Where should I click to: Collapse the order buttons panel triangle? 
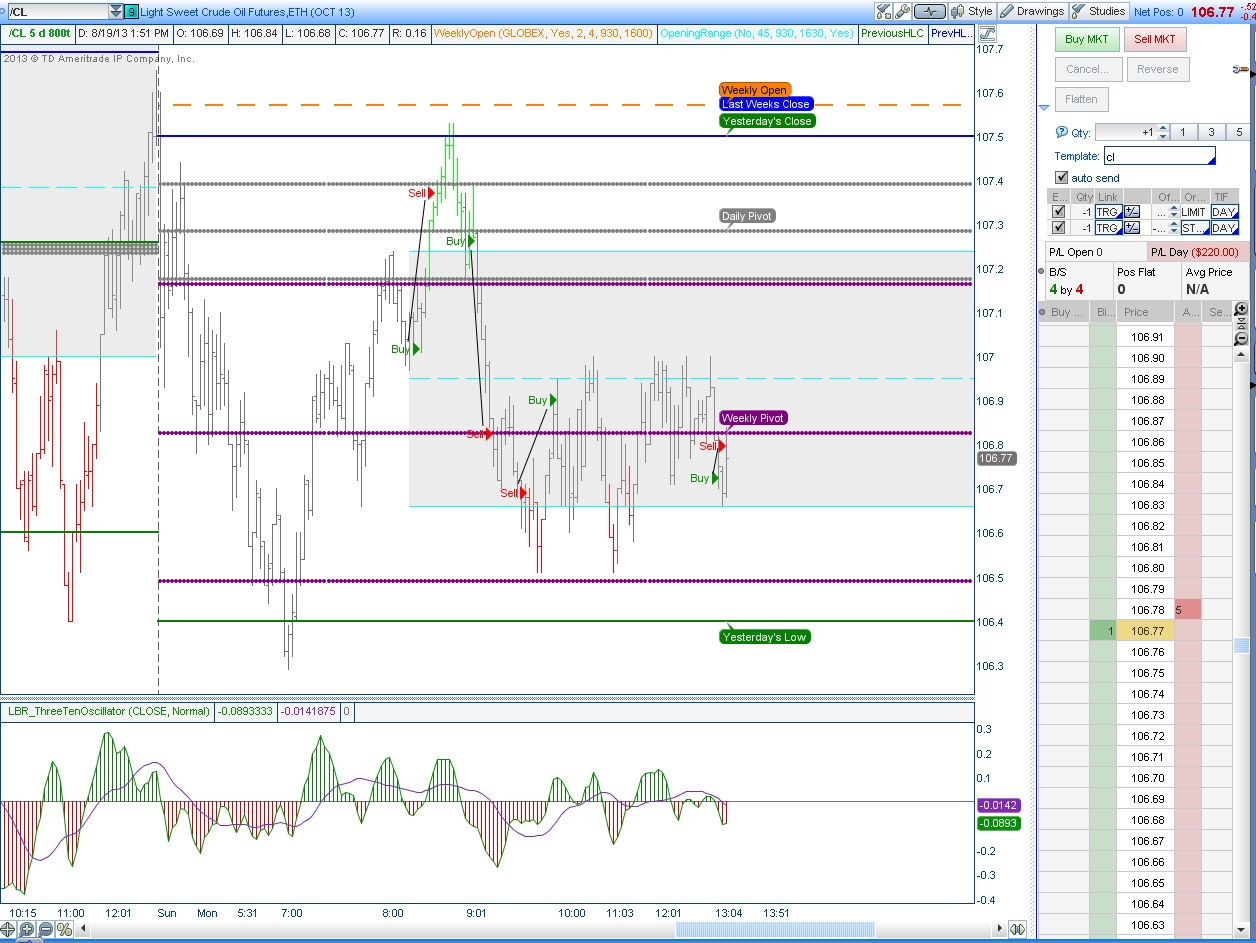coord(1044,107)
